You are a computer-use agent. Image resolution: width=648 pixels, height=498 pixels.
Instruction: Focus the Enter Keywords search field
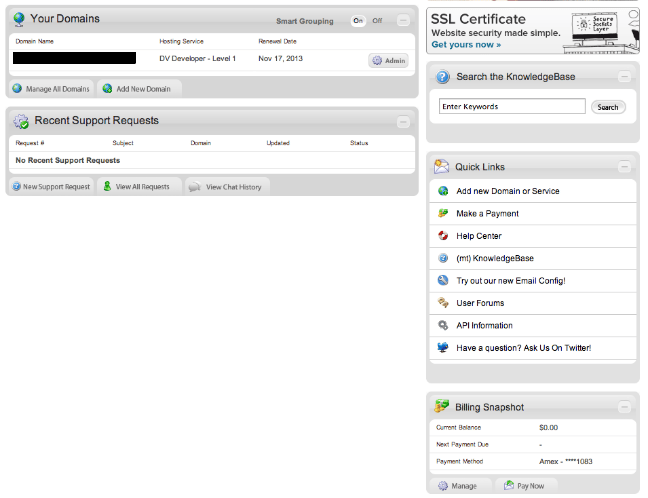click(512, 106)
